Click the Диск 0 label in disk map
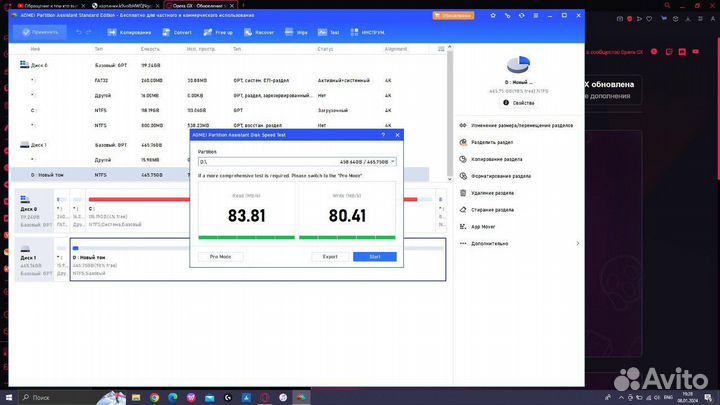Screen dimensions: 720x405 28,209
